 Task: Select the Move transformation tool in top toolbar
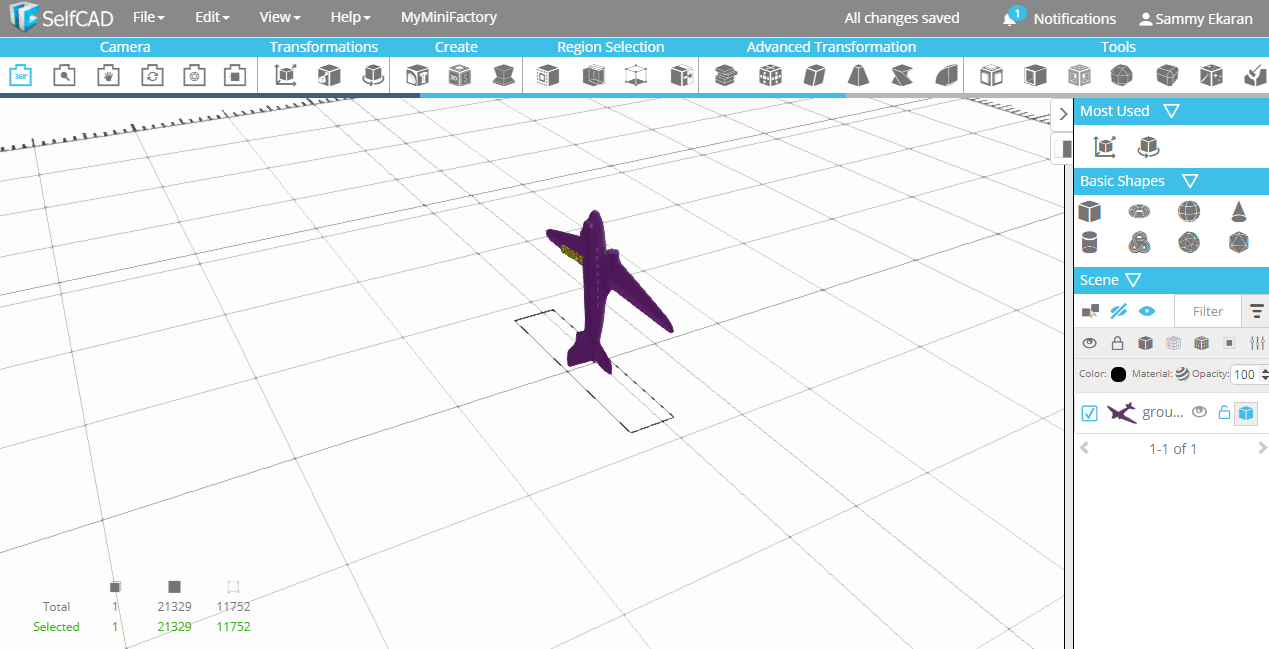(286, 75)
